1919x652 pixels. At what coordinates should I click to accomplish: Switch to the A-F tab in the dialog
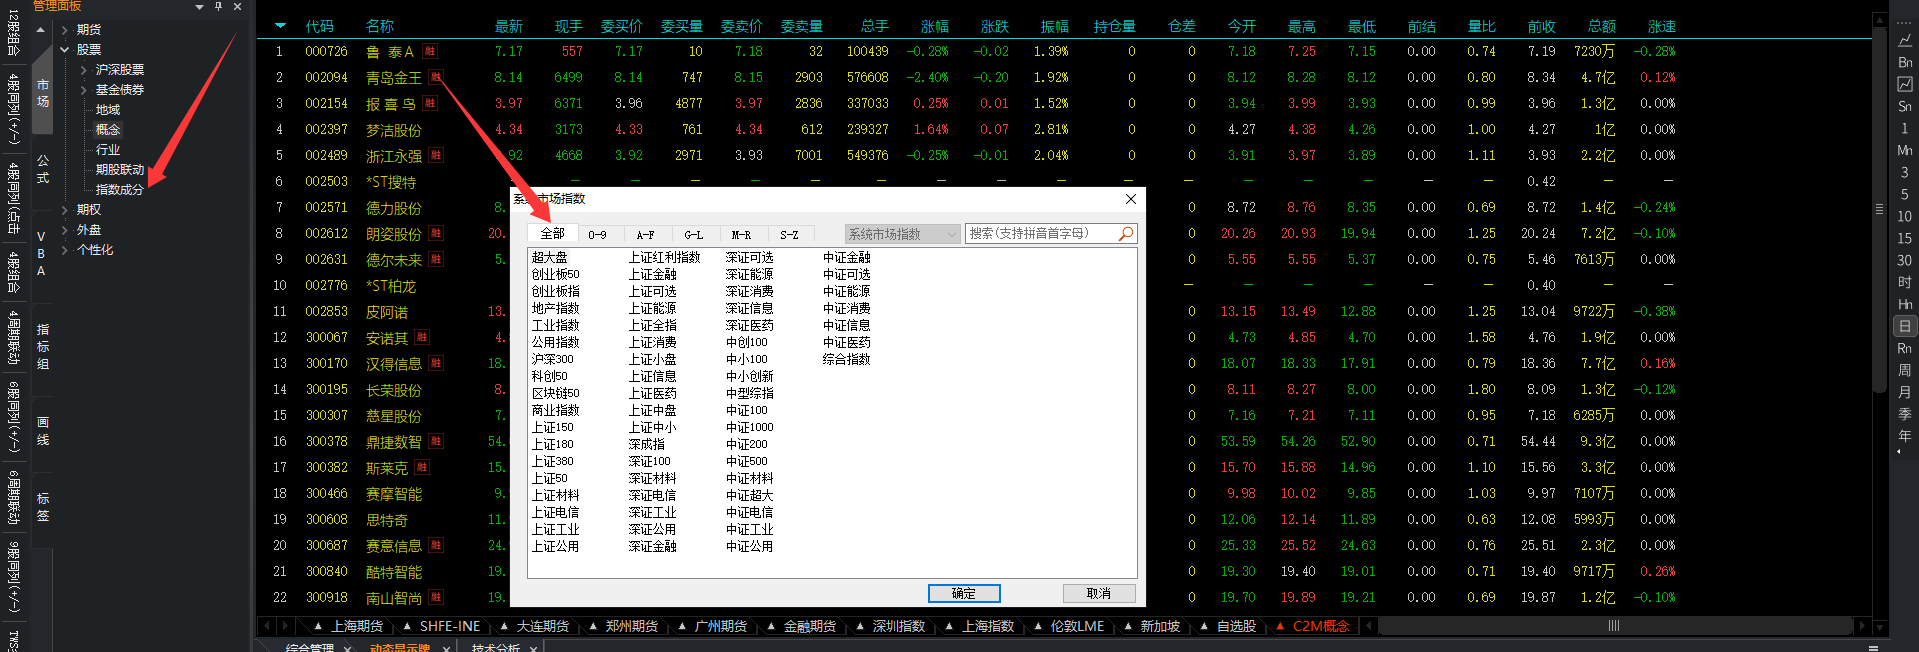point(645,235)
